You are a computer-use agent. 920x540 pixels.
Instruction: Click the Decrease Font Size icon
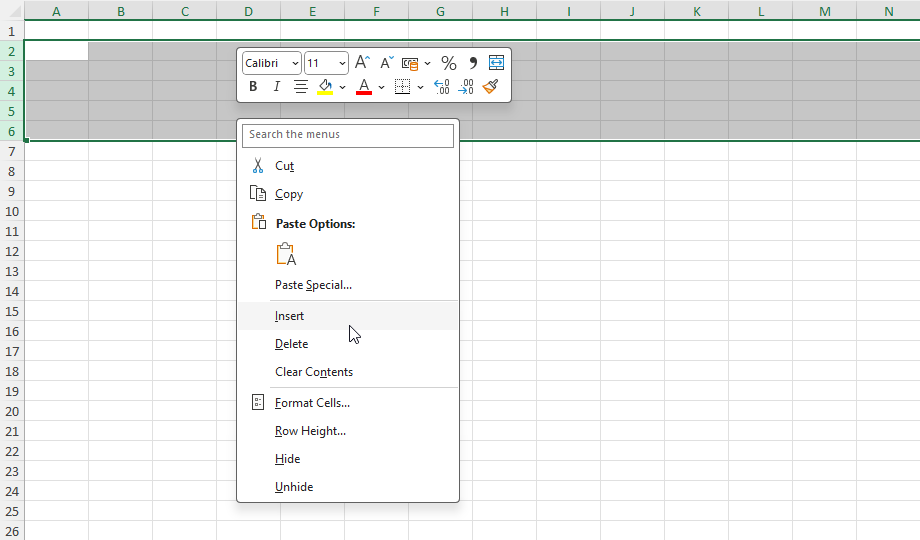[386, 62]
